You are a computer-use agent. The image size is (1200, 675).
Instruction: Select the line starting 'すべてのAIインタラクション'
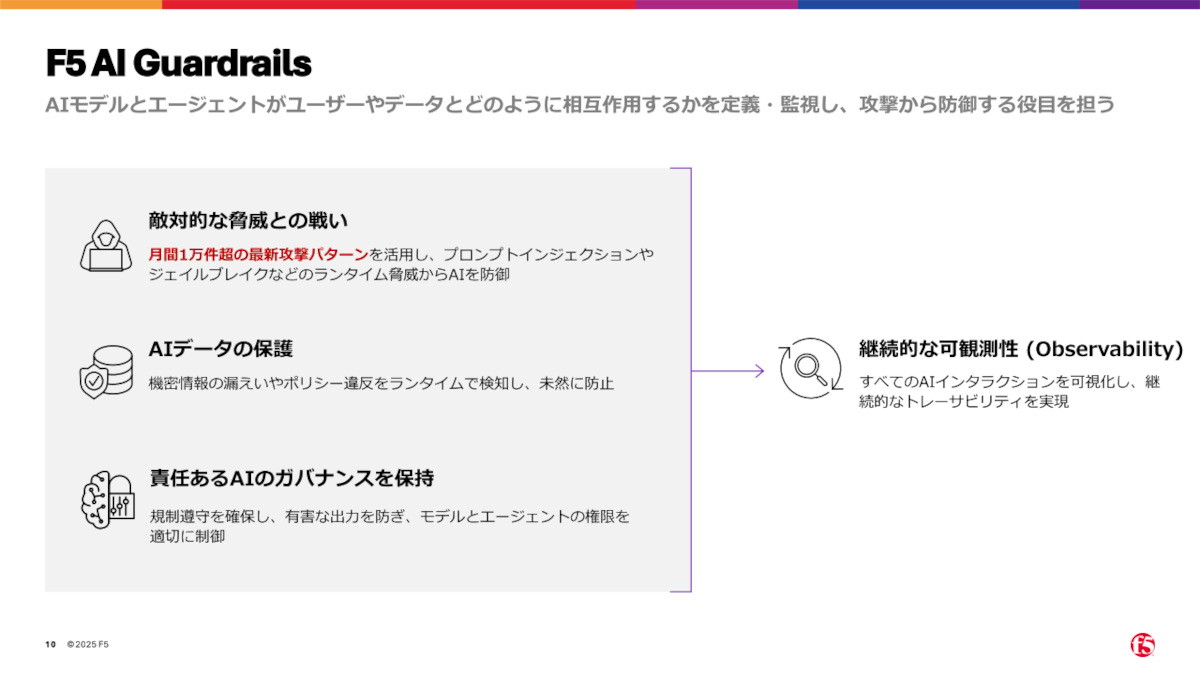[x=1010, y=382]
